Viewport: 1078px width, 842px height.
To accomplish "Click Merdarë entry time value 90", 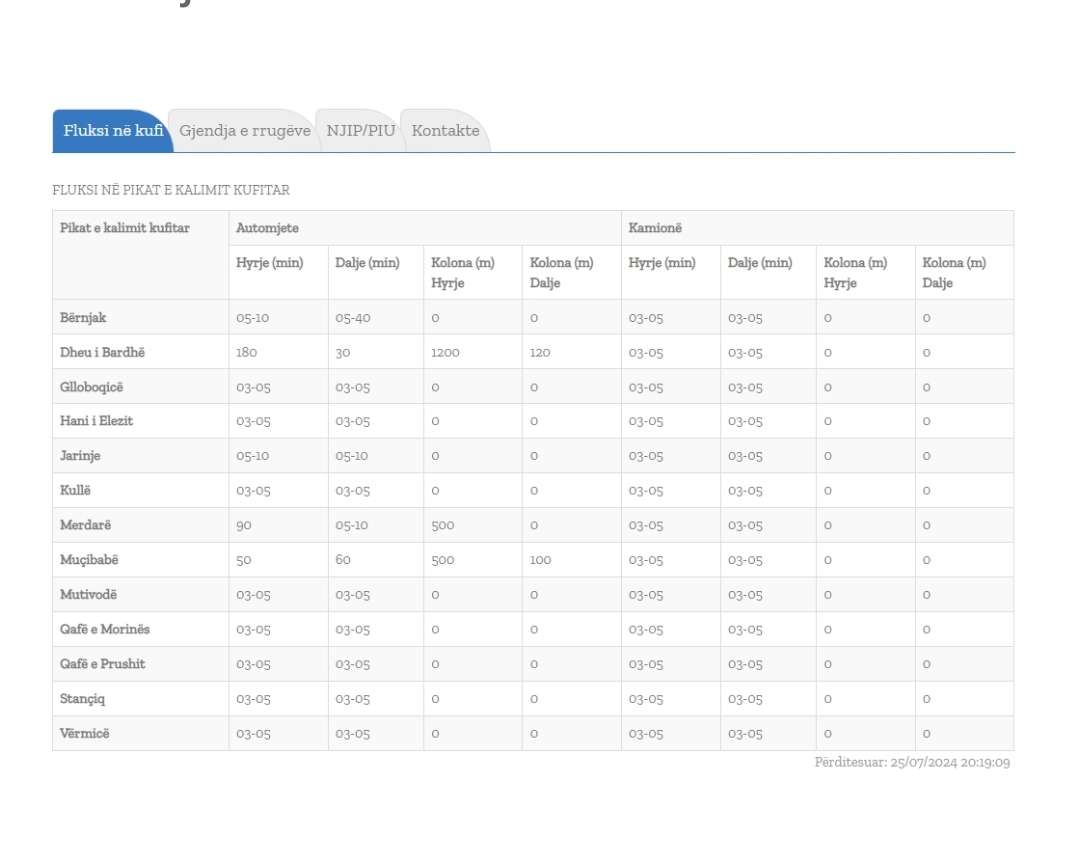I will tap(243, 525).
